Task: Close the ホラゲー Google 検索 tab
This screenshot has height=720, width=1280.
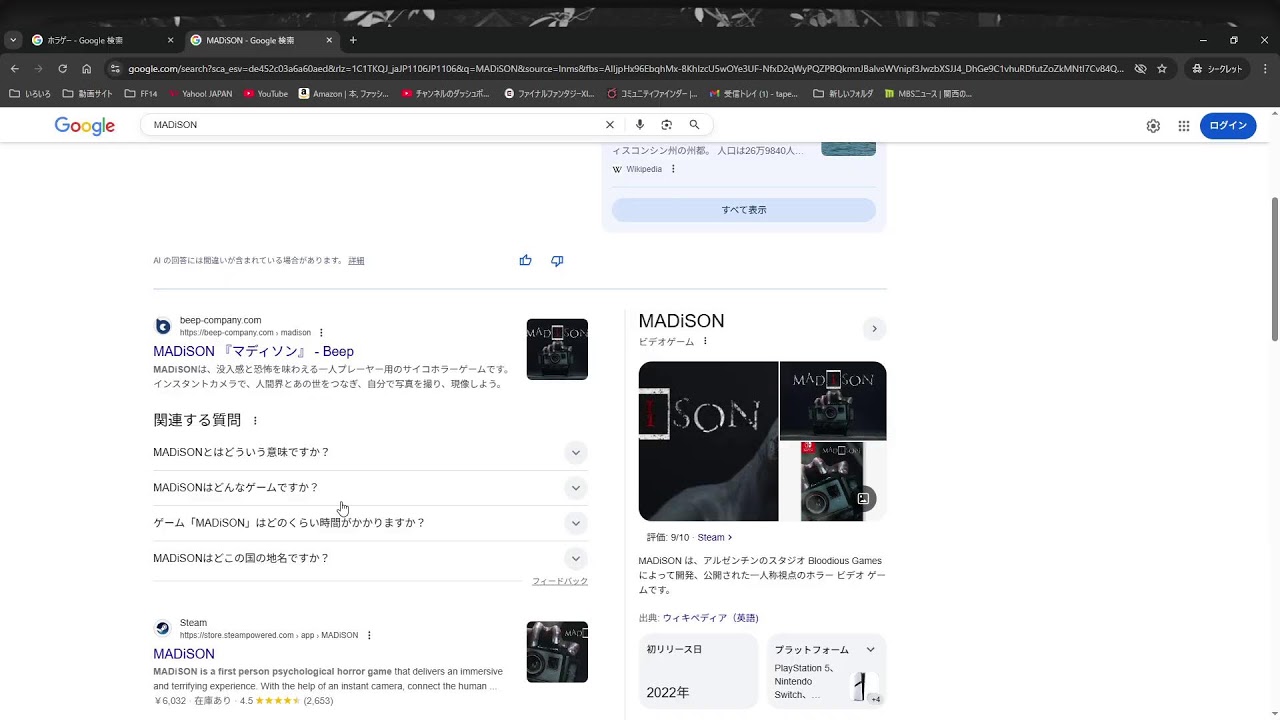Action: pyautogui.click(x=170, y=40)
